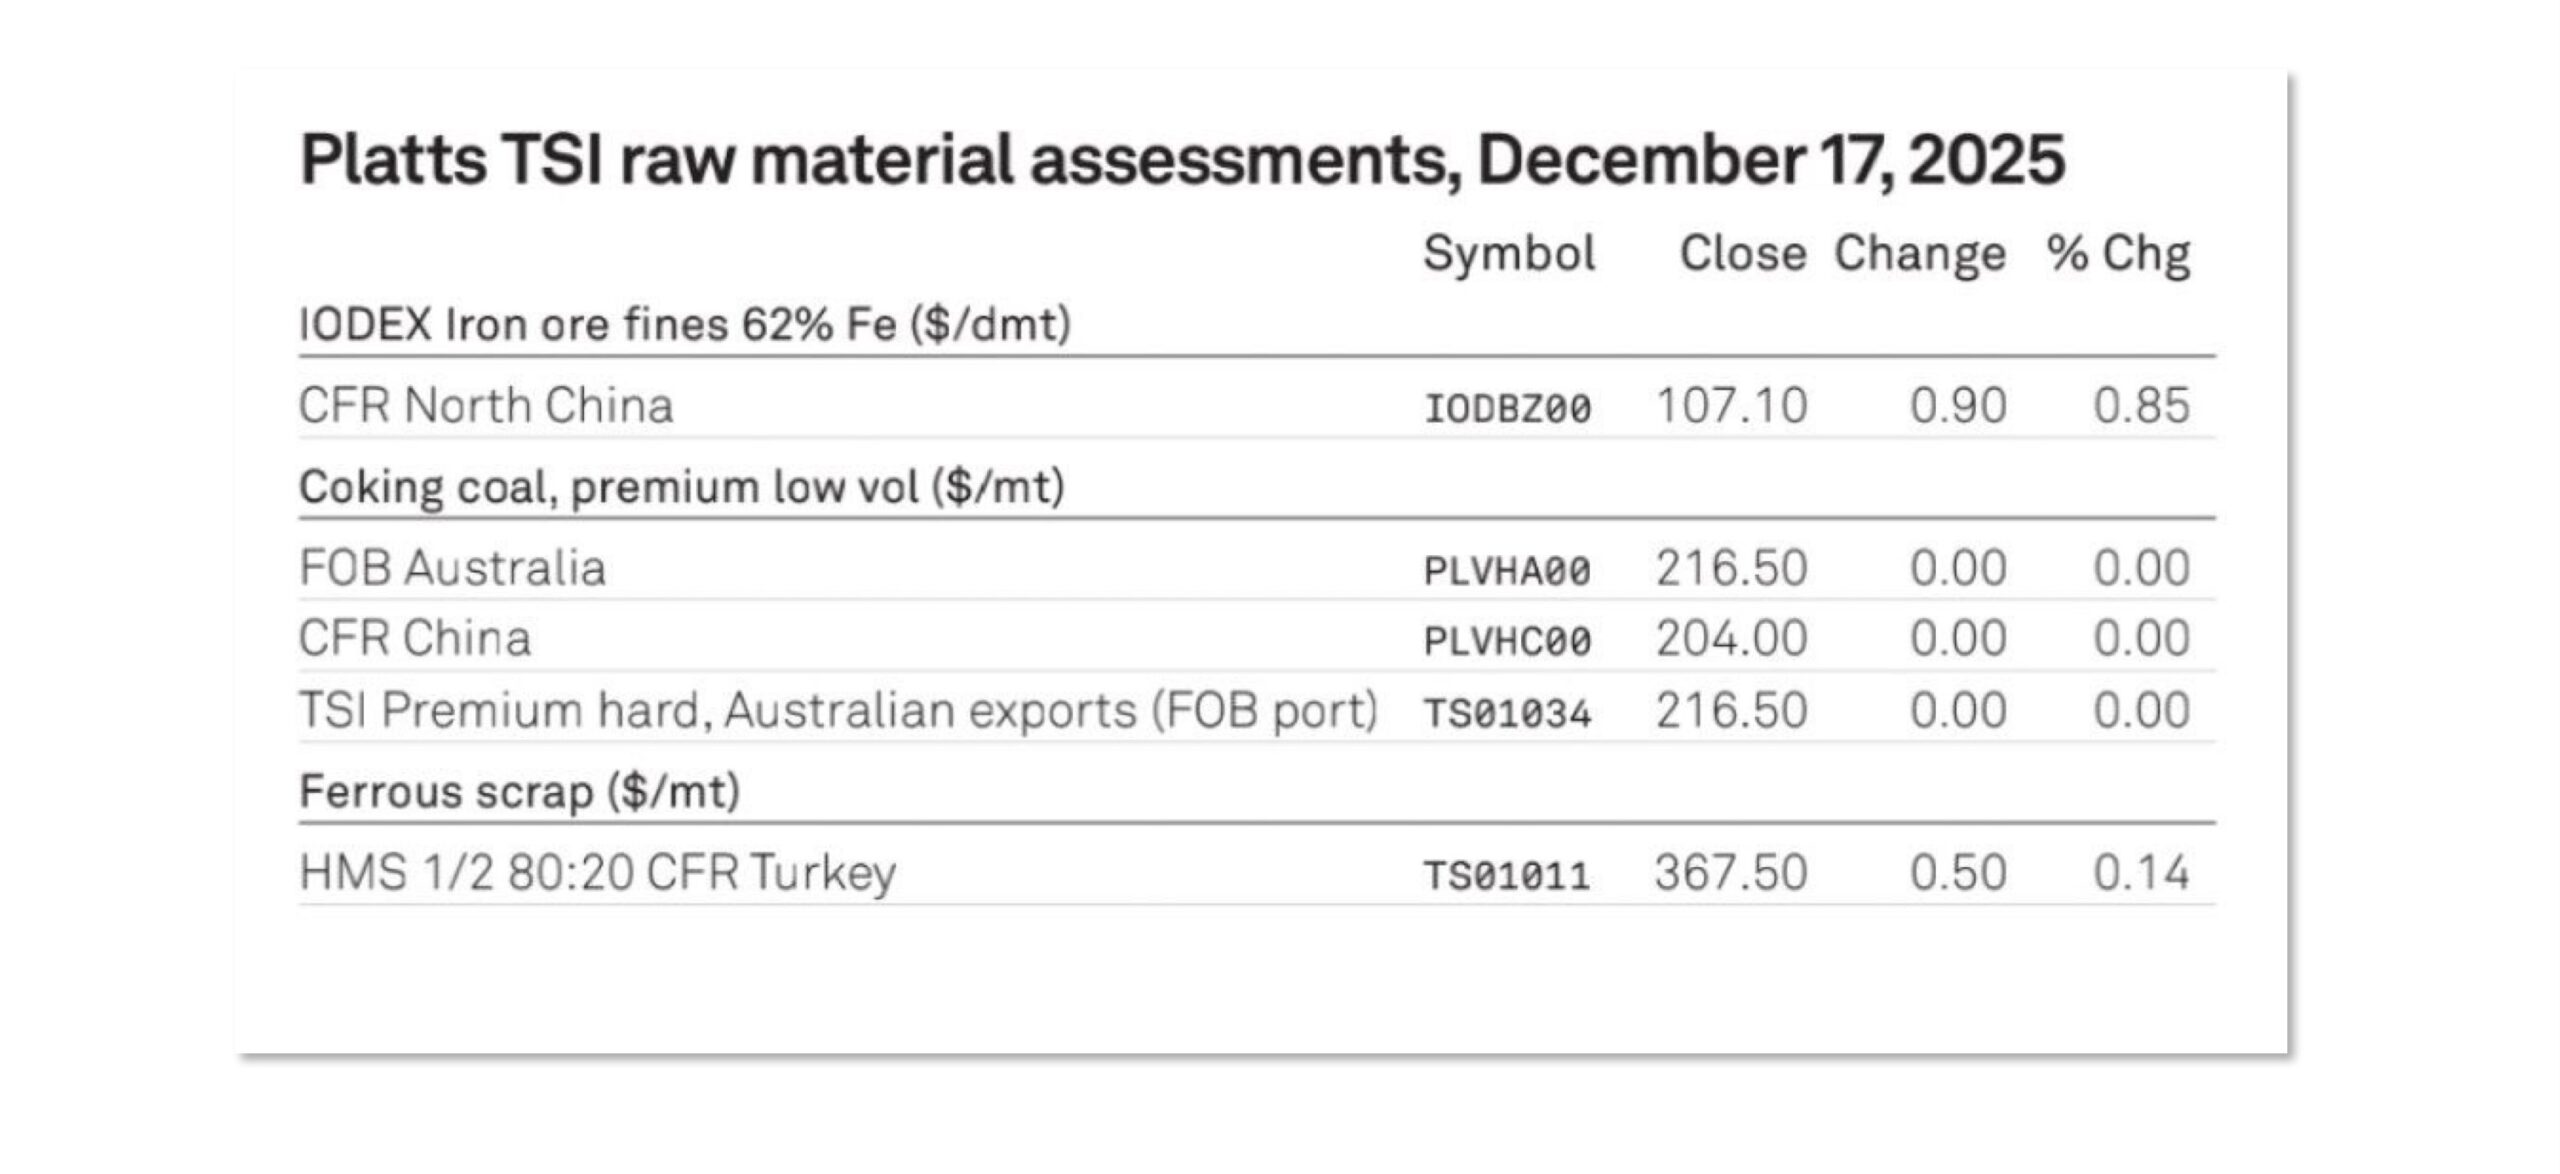Image resolution: width=2560 pixels, height=1174 pixels.
Task: Click the Platts TSI raw material assessments title
Action: [1182, 160]
